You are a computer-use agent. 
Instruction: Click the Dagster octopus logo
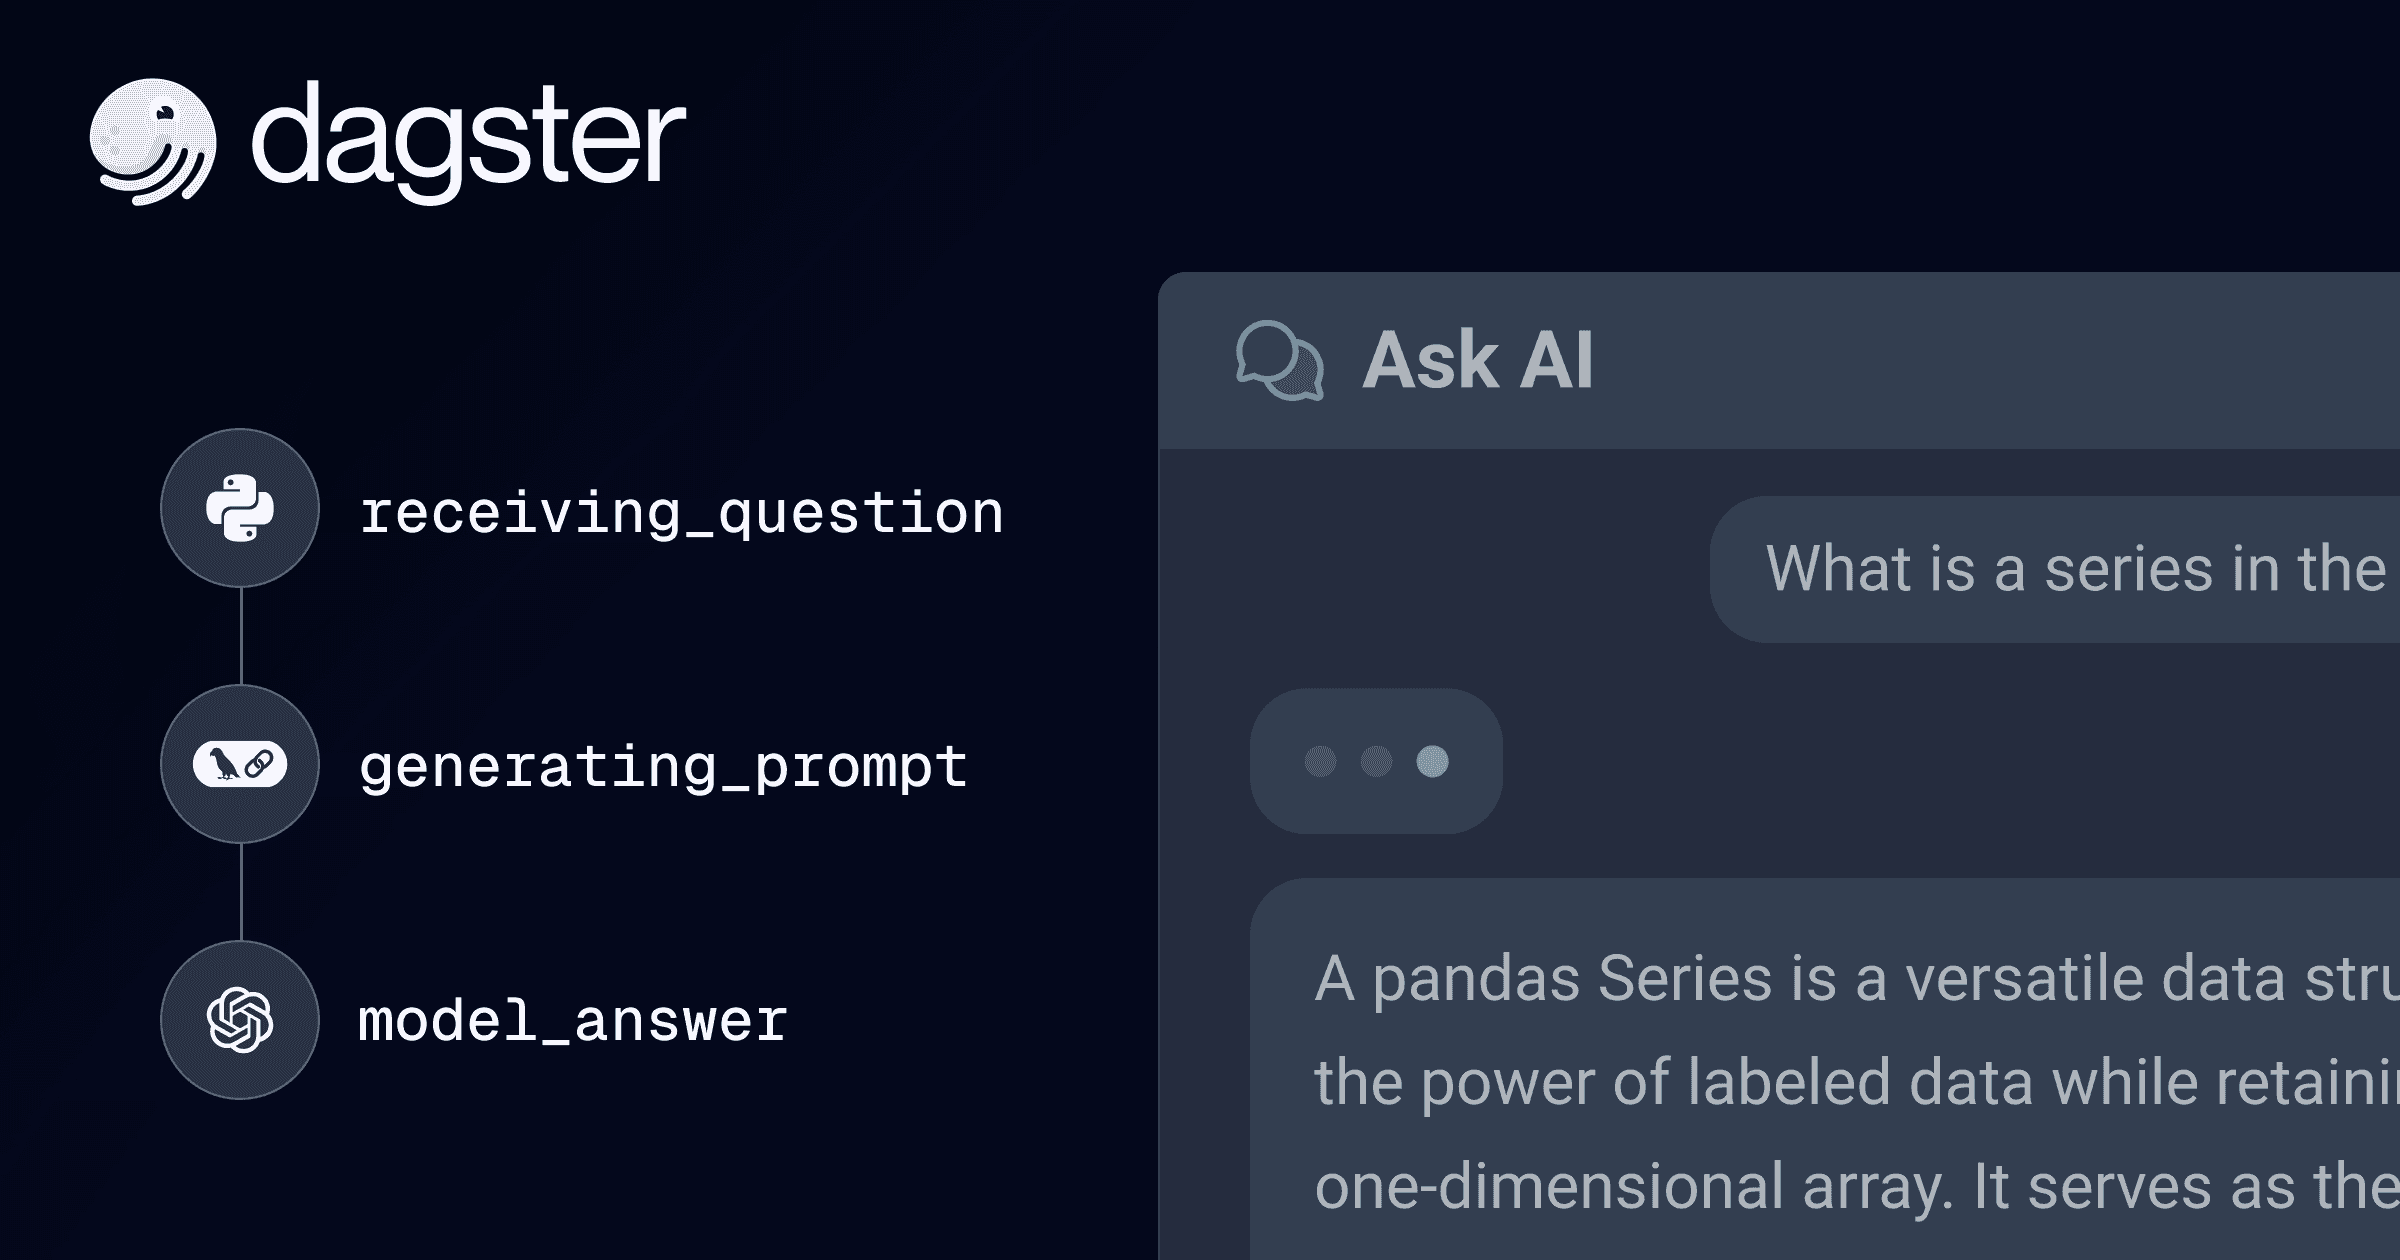point(152,141)
